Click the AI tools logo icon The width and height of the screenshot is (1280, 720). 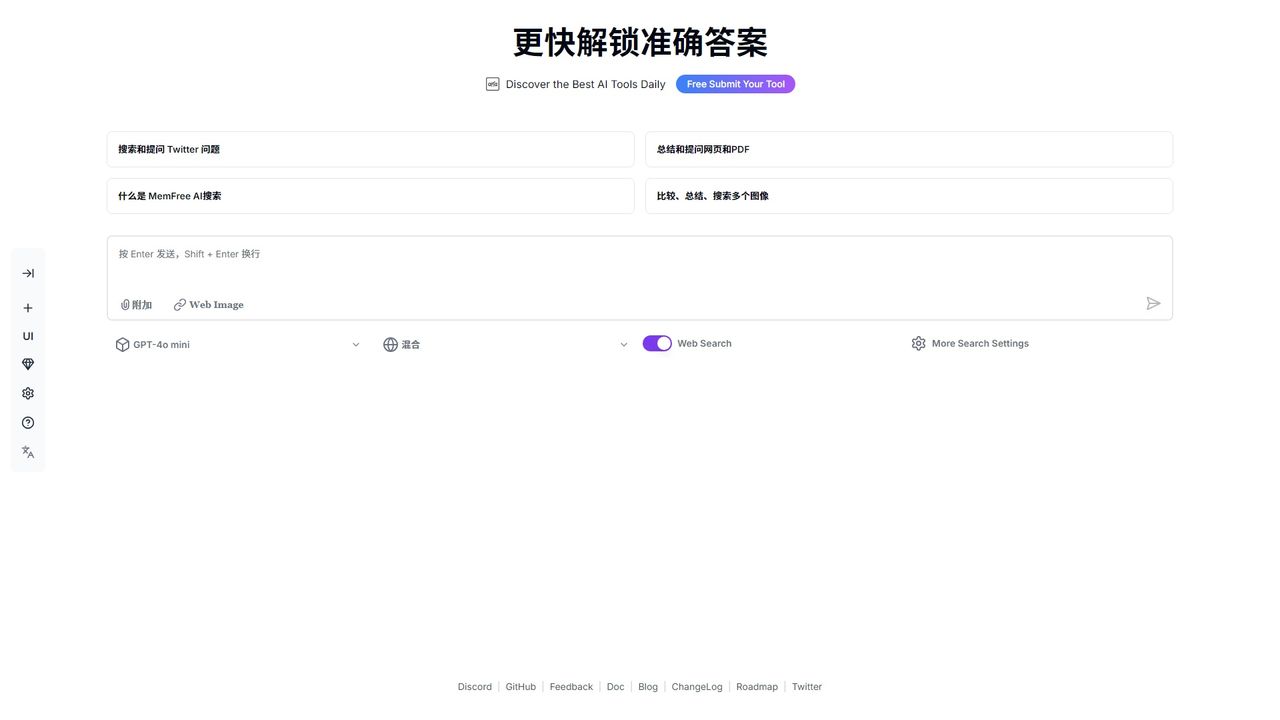(492, 84)
